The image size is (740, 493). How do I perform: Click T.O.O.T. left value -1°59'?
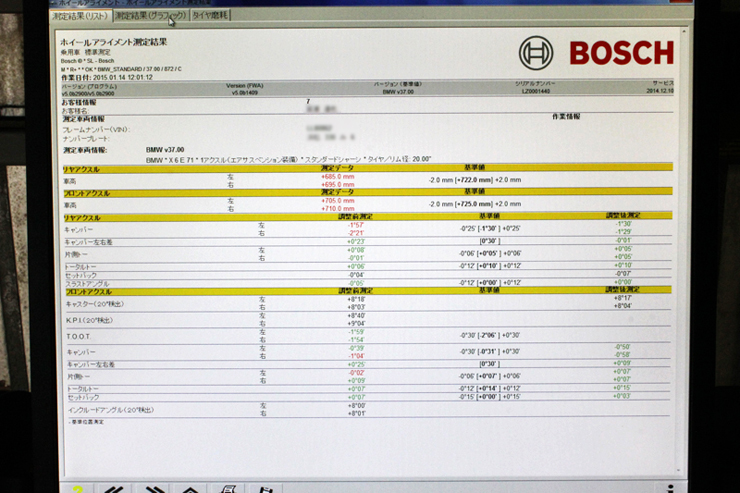(356, 332)
